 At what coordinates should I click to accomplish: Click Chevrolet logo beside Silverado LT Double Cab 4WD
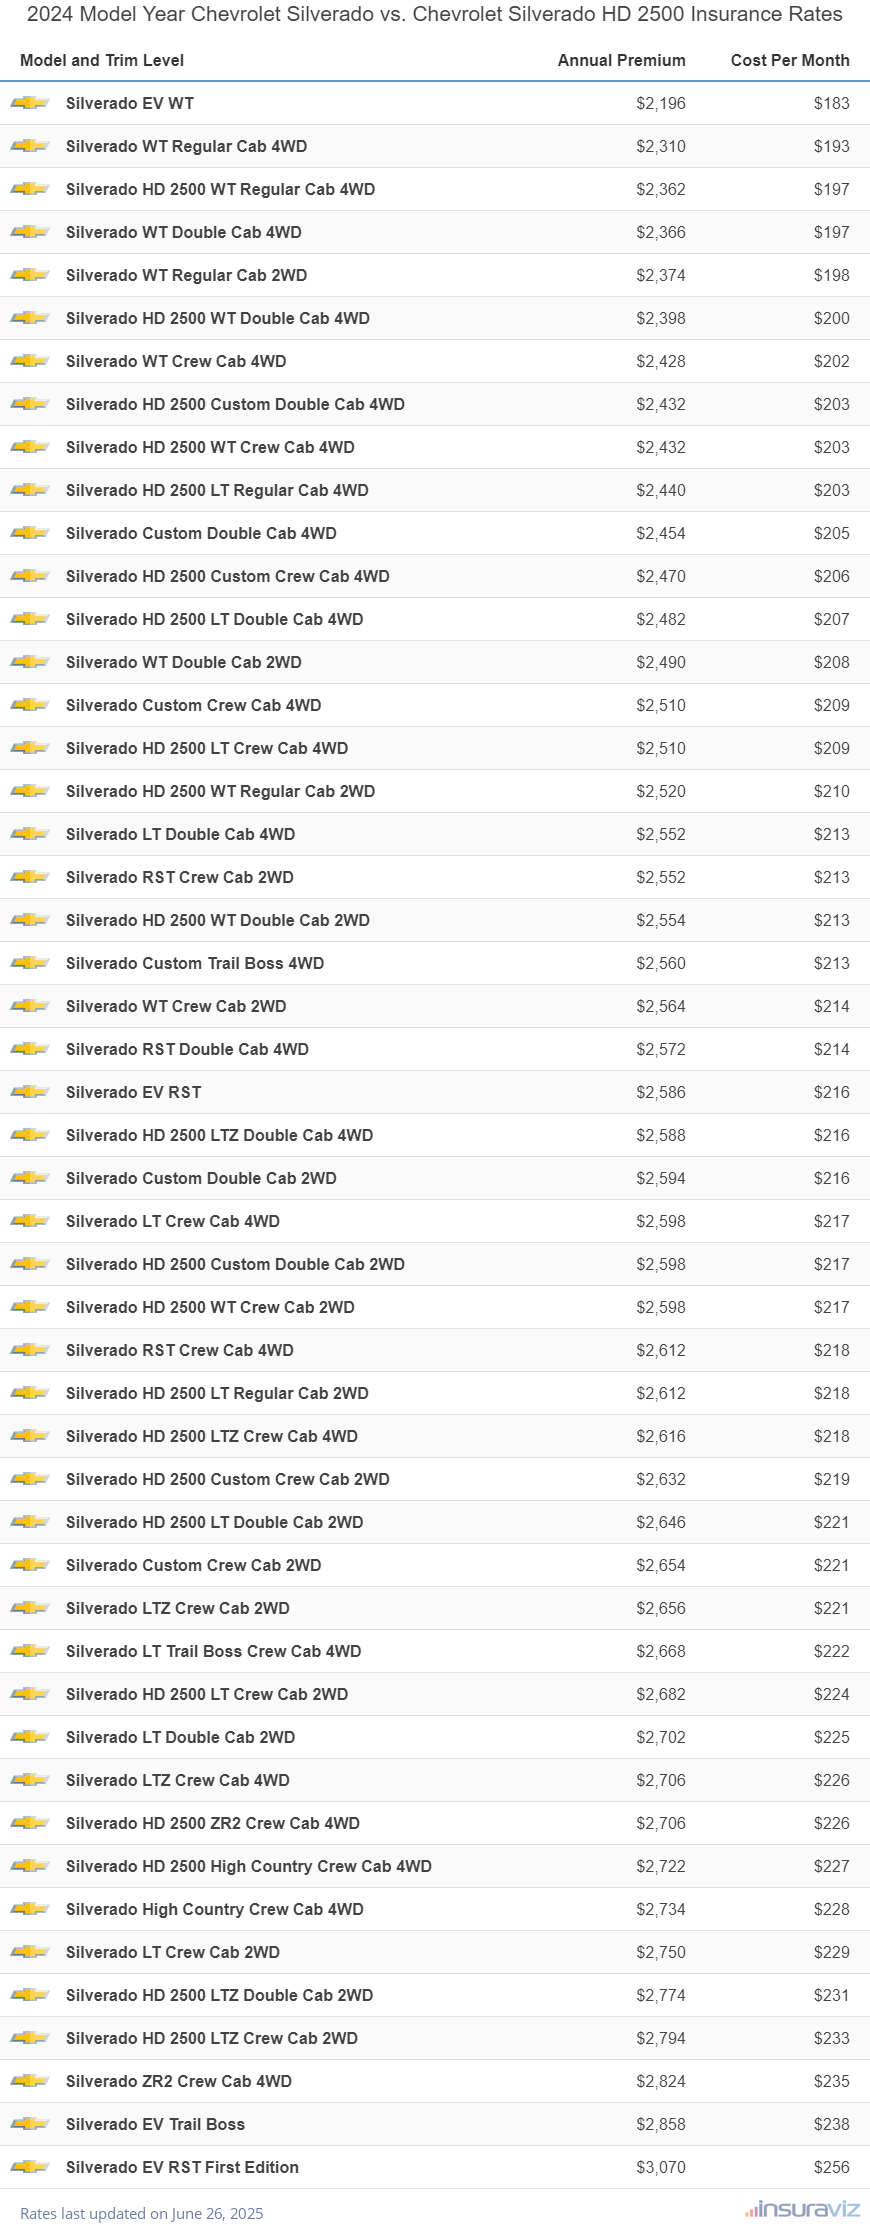(x=30, y=834)
